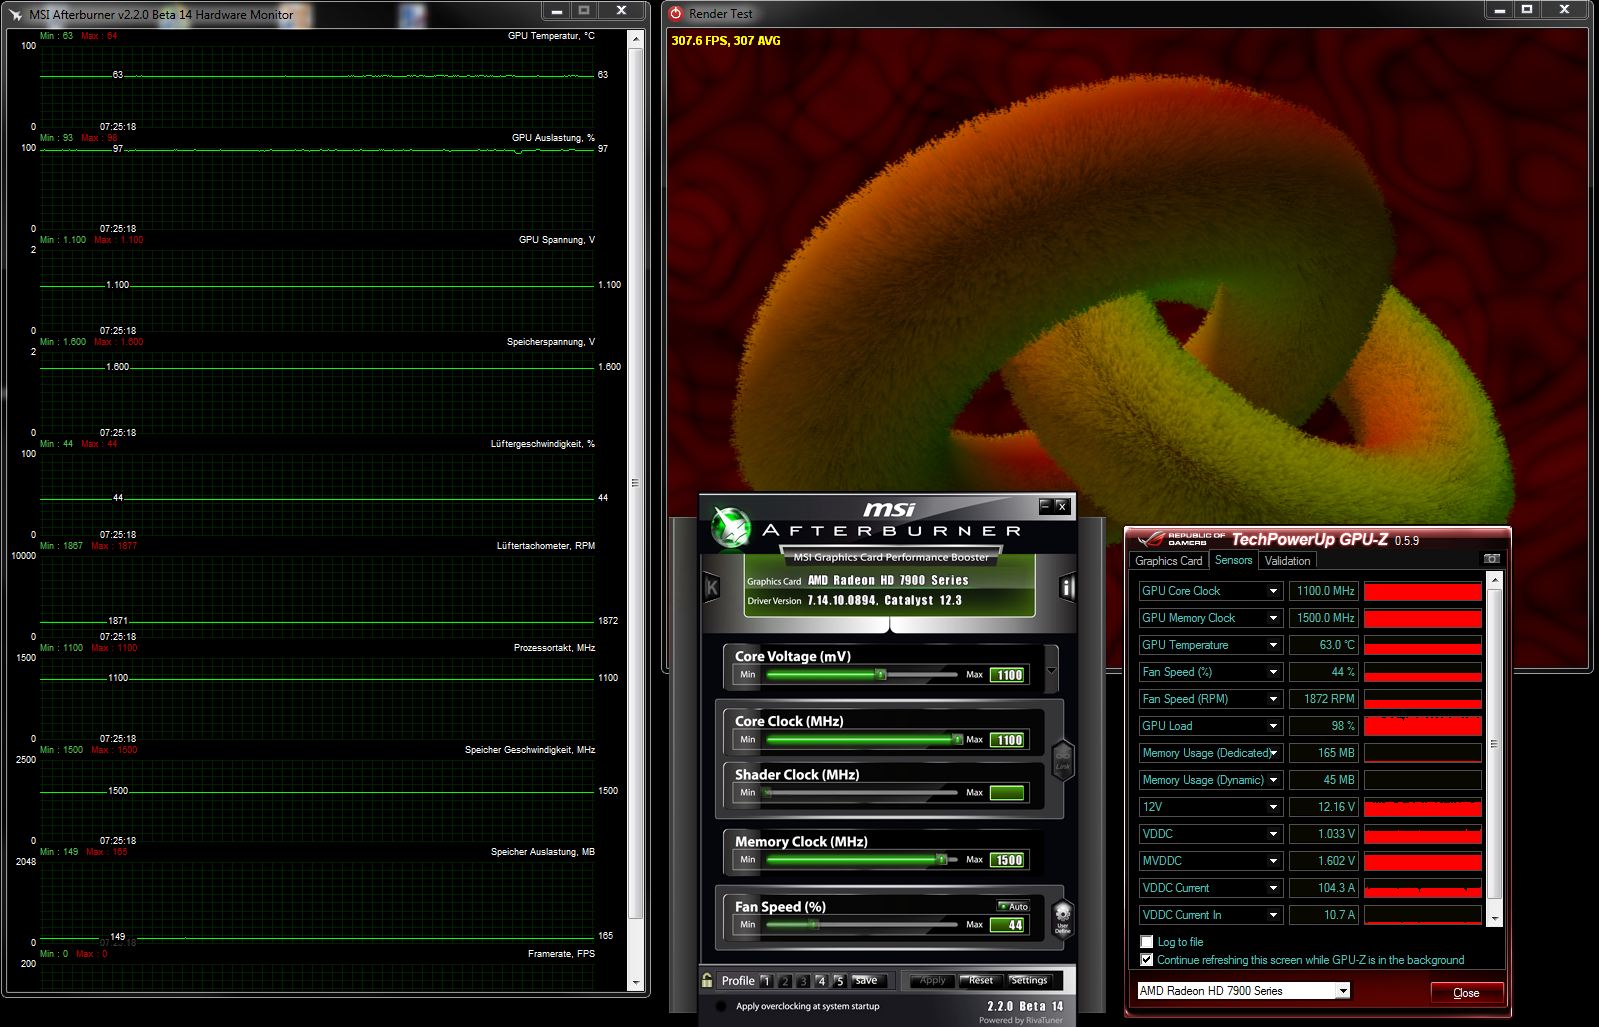The image size is (1599, 1027).
Task: Enable the Log to file checkbox
Action: (1147, 942)
